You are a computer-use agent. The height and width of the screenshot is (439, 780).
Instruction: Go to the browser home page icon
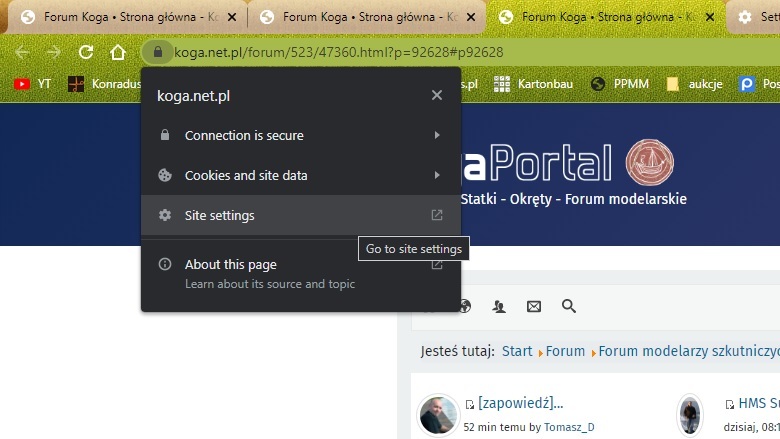coord(117,52)
